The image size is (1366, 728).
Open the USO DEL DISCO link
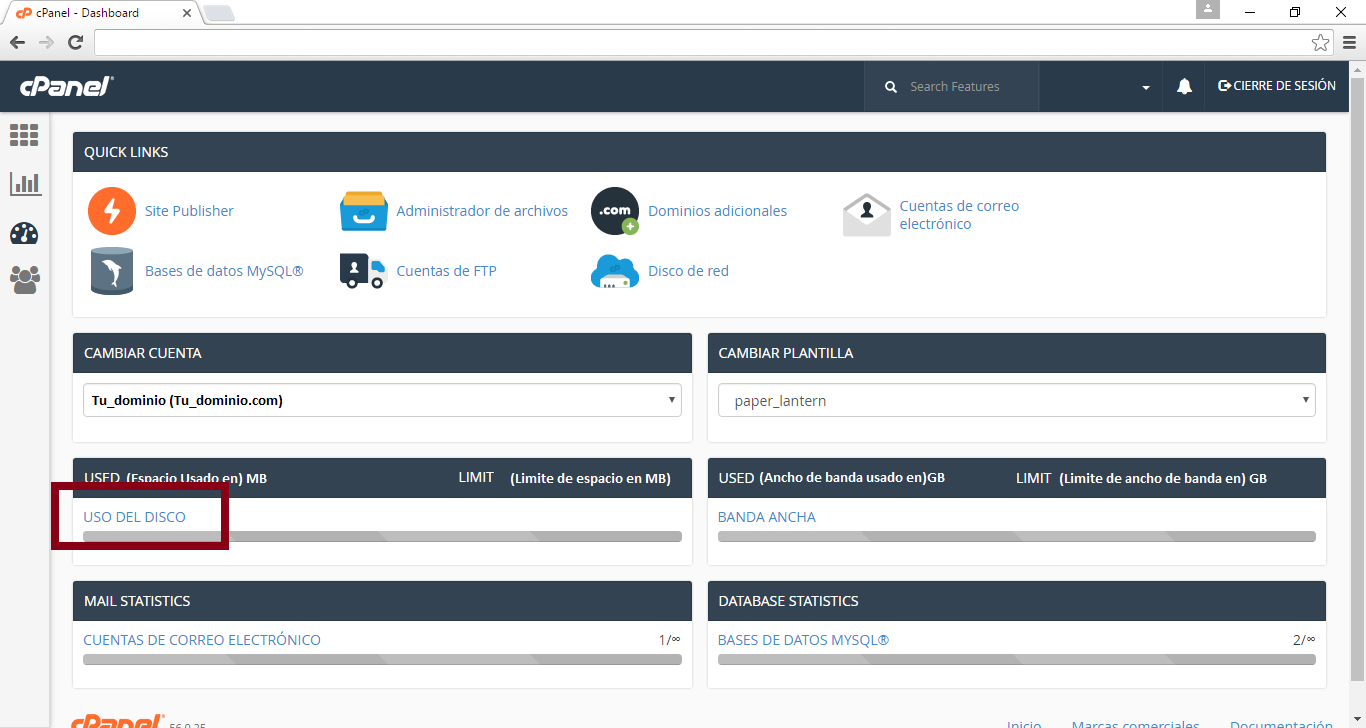point(134,517)
